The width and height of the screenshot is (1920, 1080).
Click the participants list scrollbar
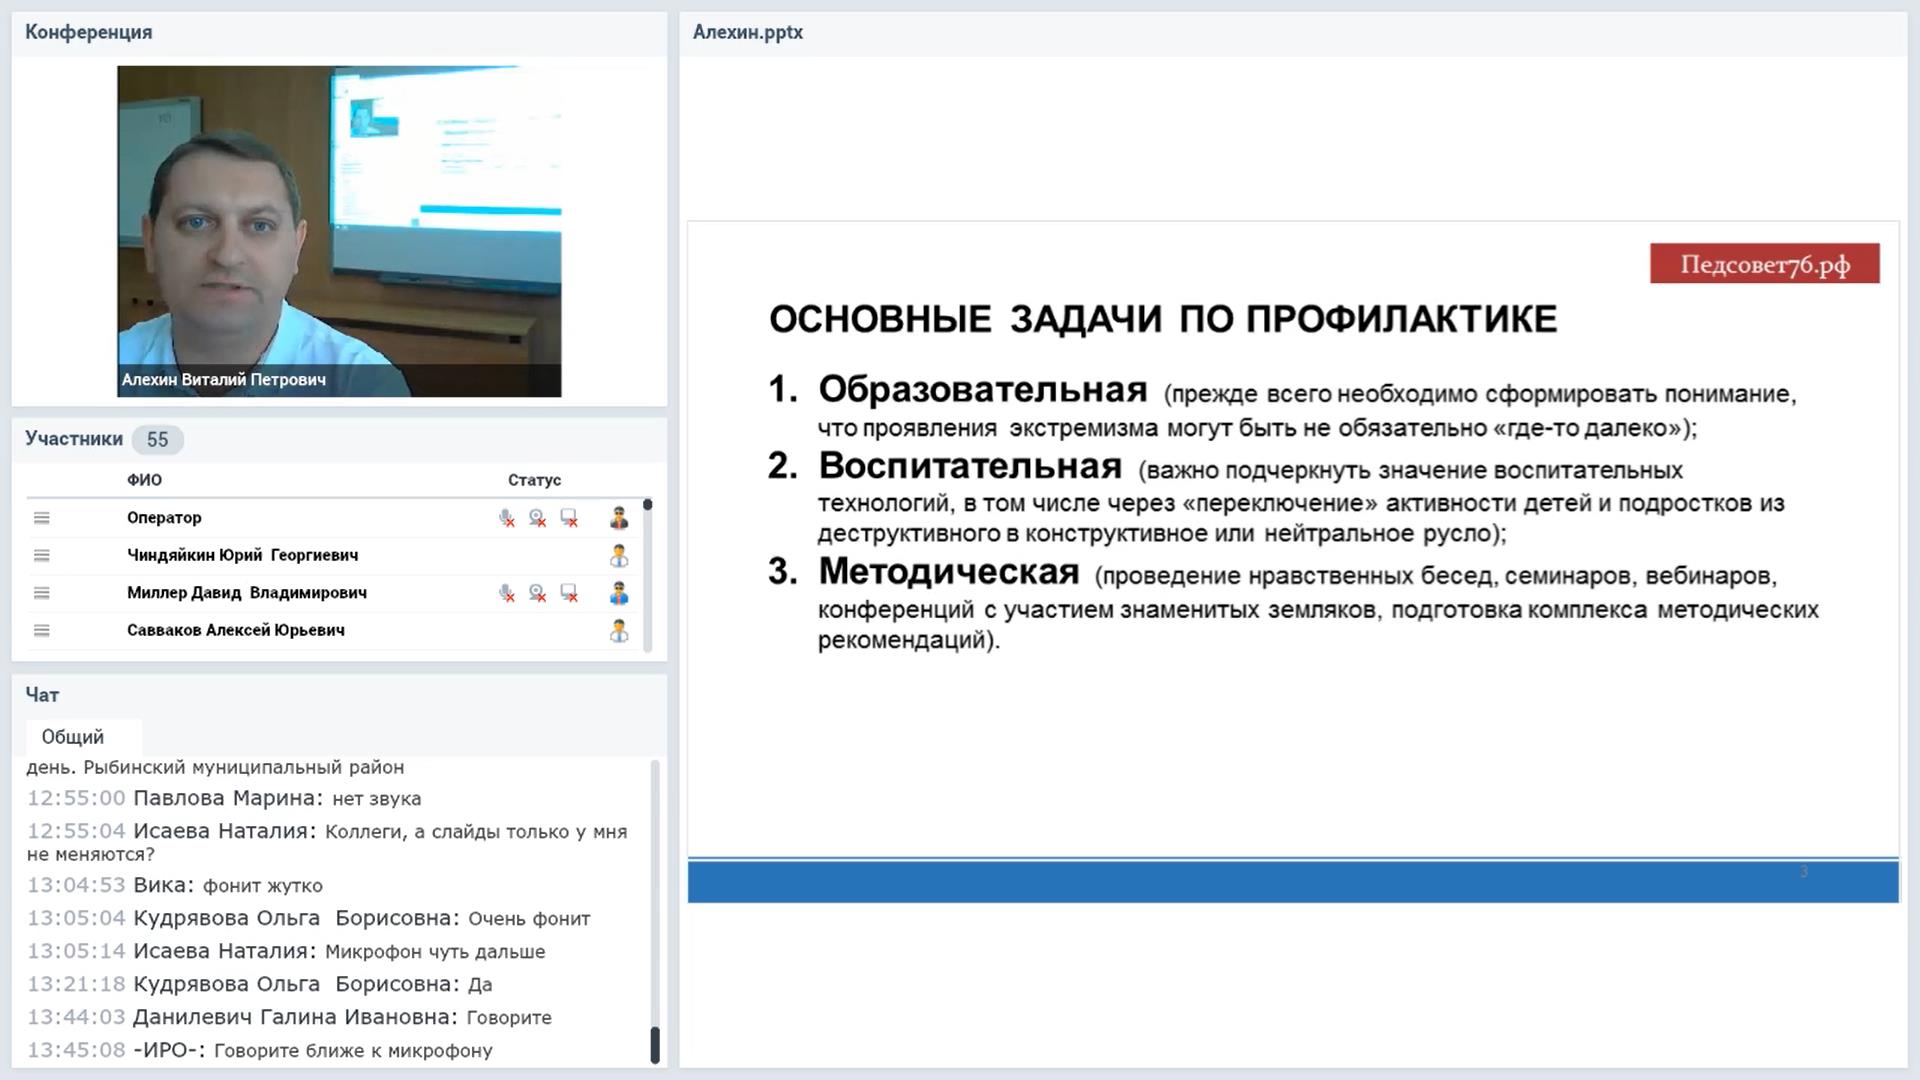click(x=648, y=575)
